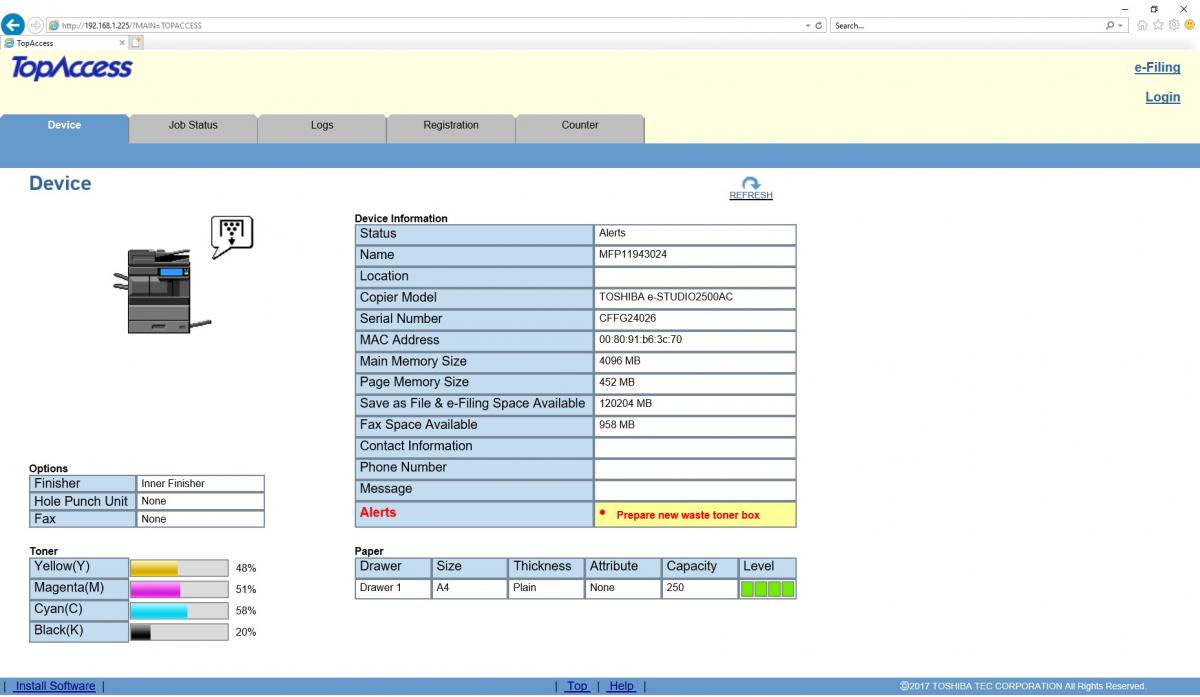Click the browser back arrow button
The width and height of the screenshot is (1200, 697).
pyautogui.click(x=13, y=25)
